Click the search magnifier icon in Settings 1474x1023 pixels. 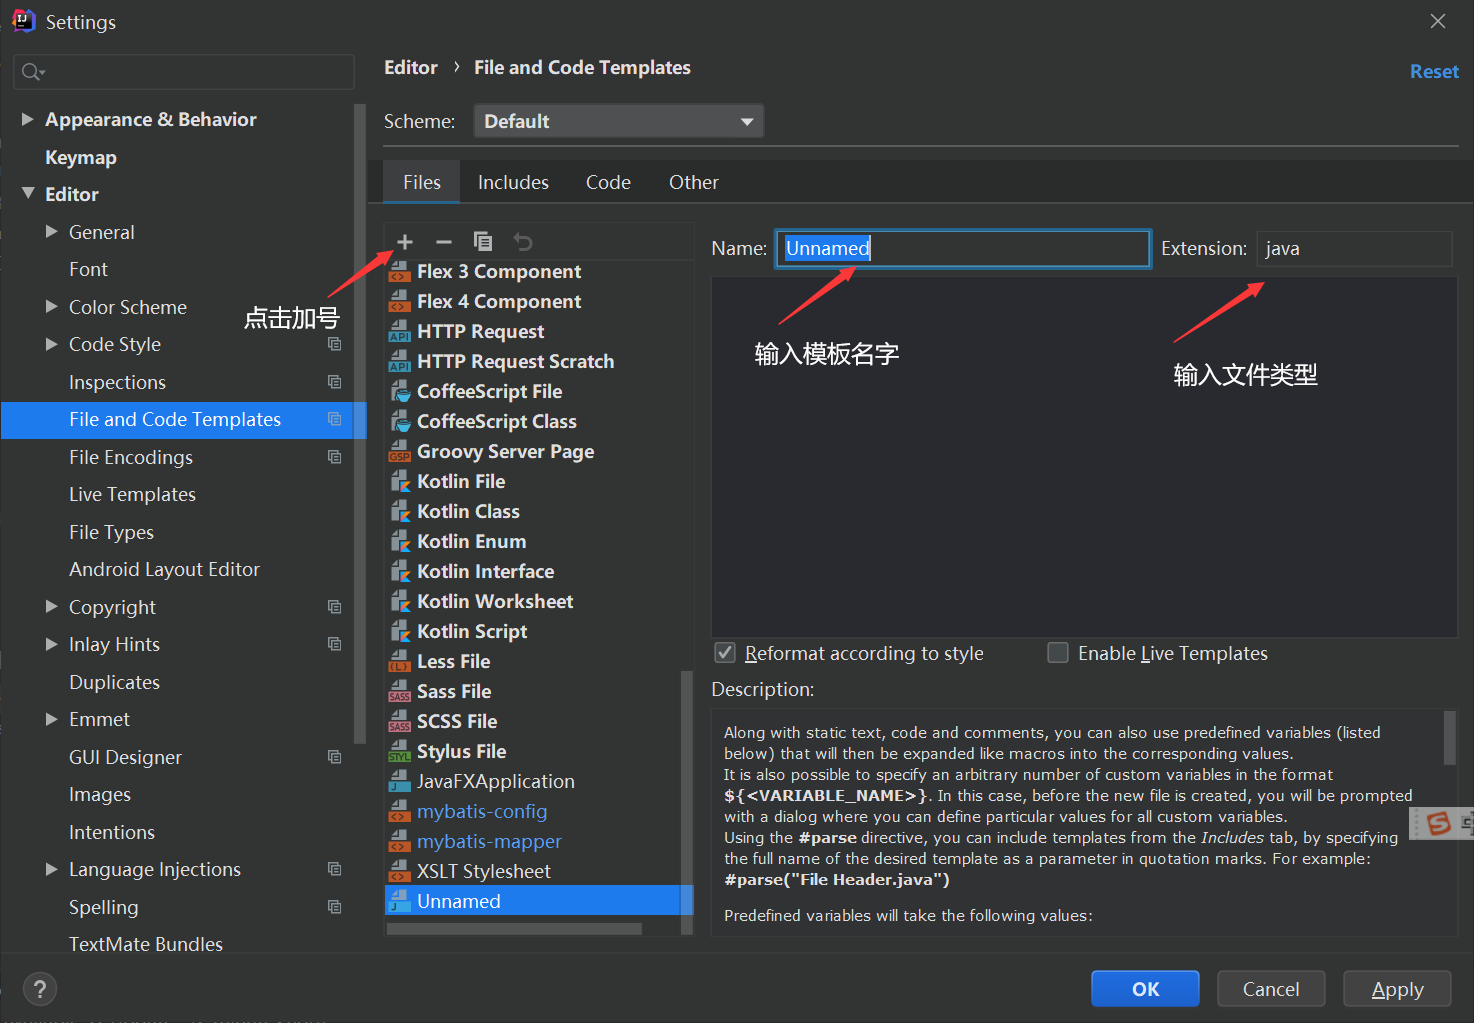click(32, 72)
